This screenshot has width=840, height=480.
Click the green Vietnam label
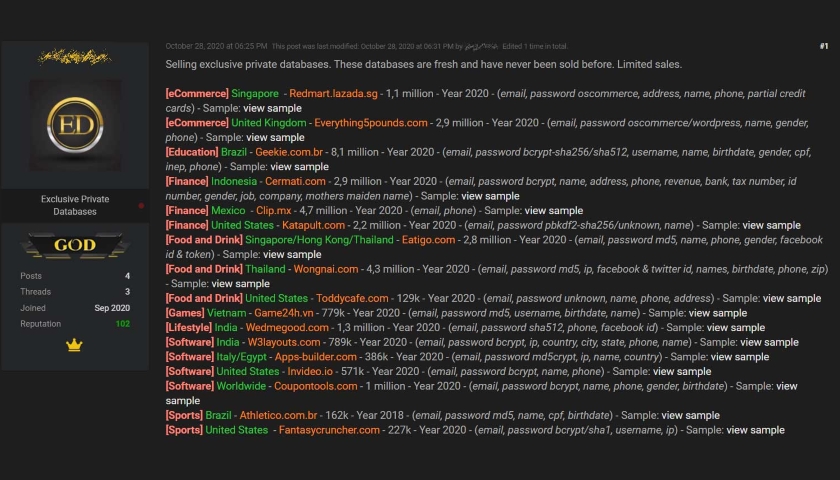coord(227,313)
